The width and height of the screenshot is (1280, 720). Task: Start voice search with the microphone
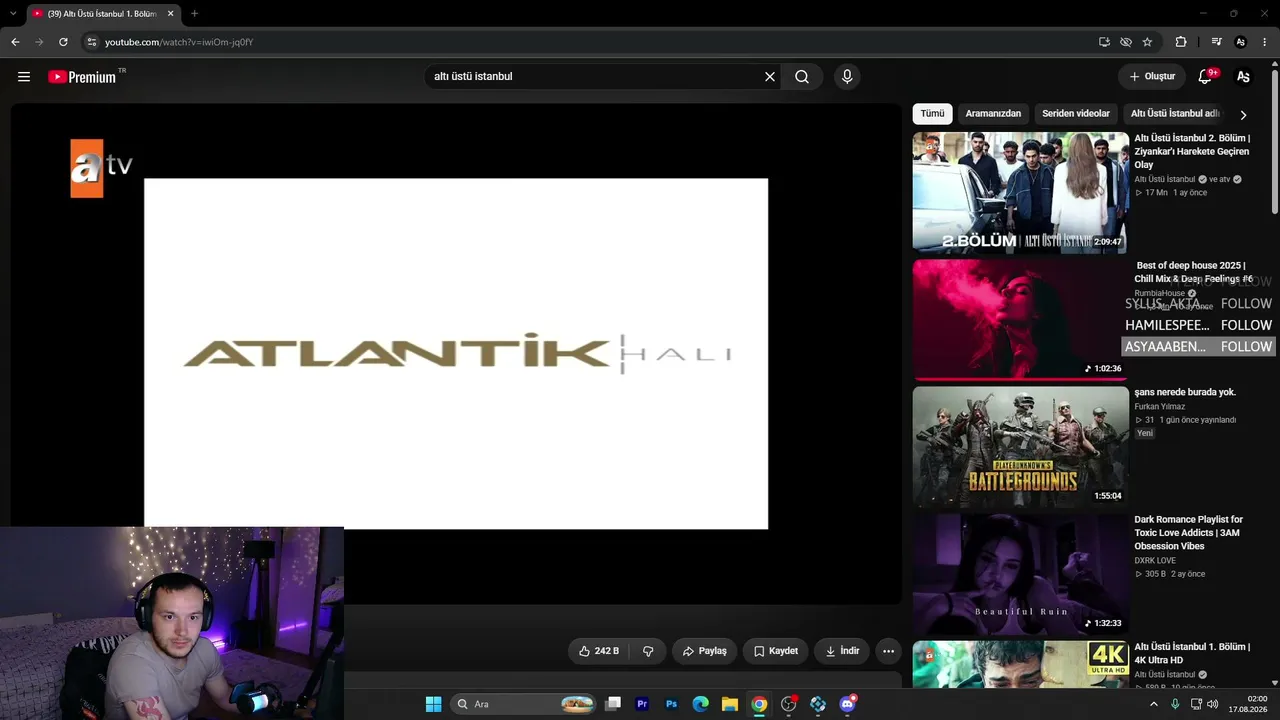pos(847,77)
